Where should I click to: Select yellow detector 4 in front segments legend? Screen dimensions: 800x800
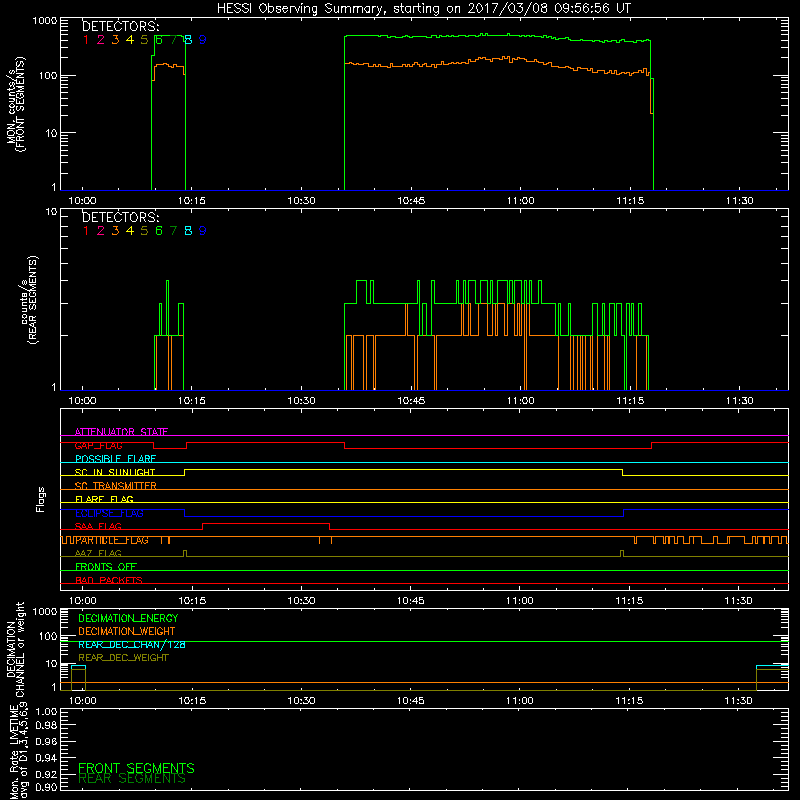130,40
